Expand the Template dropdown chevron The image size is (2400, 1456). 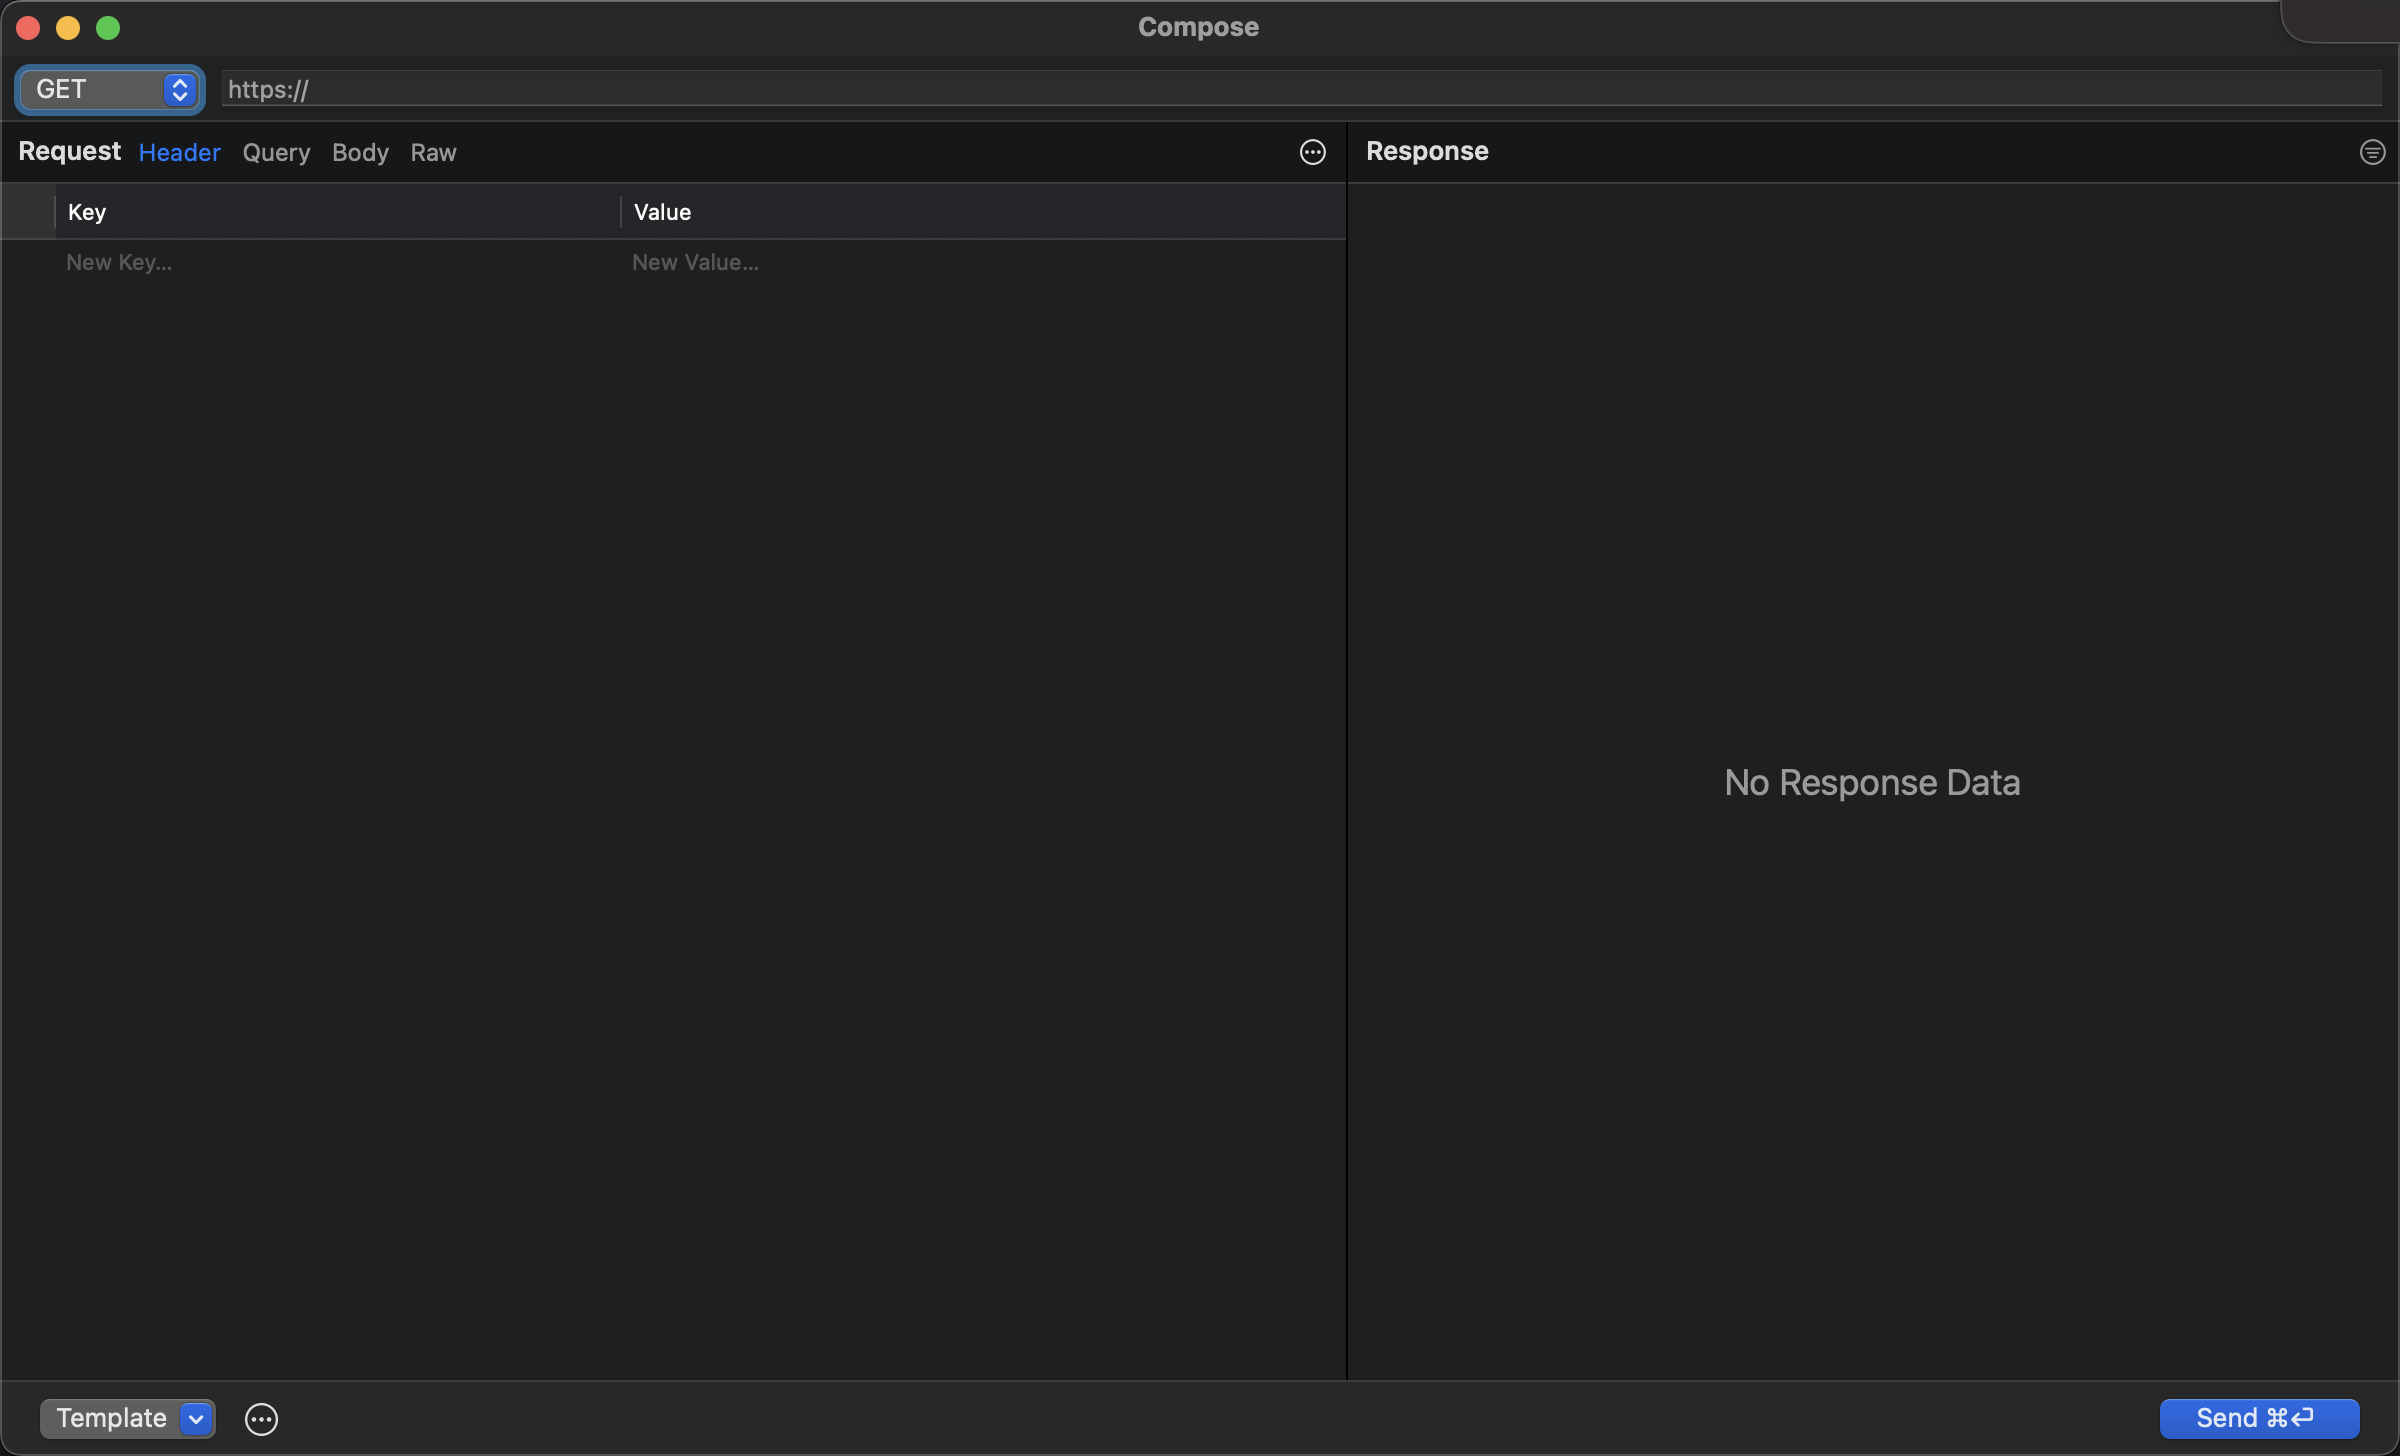pos(197,1419)
